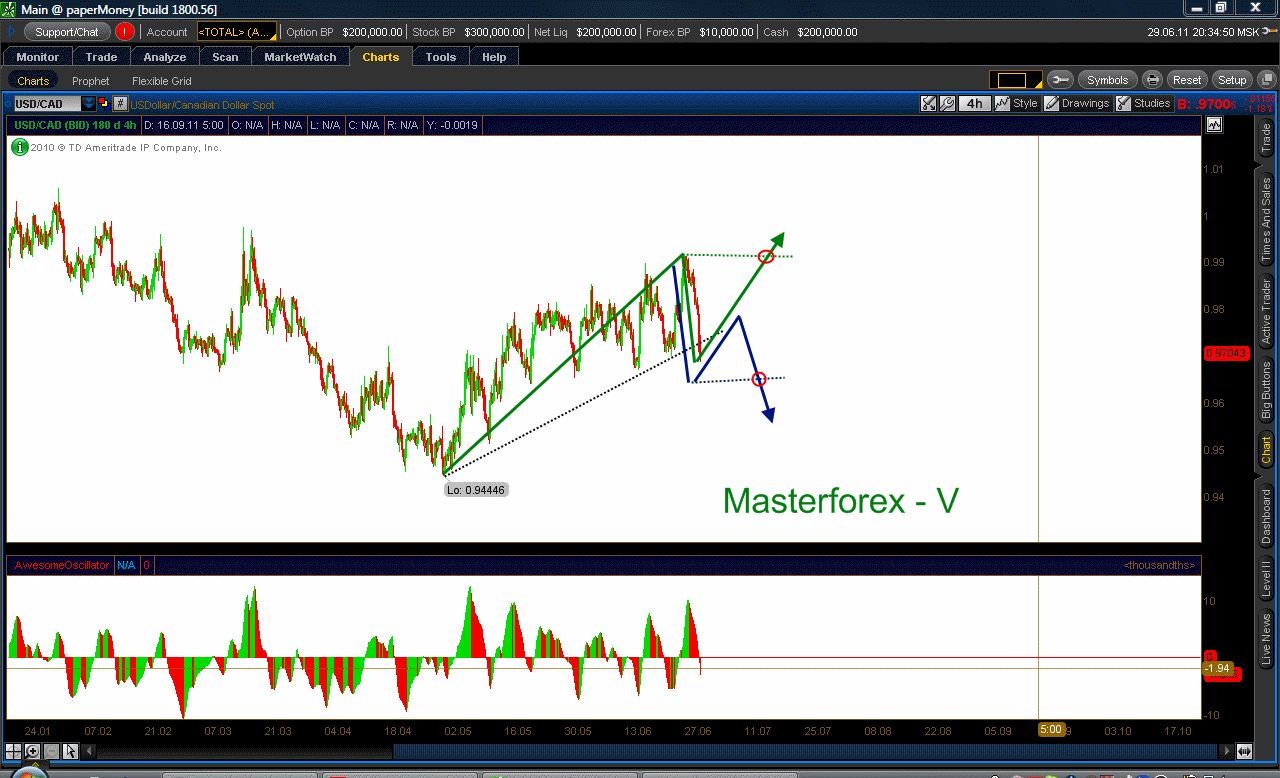Switch to the Prophet sub-tab
1280x778 pixels.
point(91,81)
